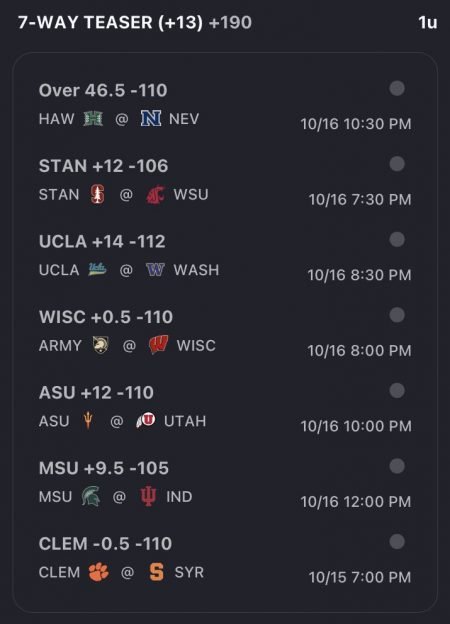
Task: Click the Wisconsin W logo icon
Action: coord(158,345)
